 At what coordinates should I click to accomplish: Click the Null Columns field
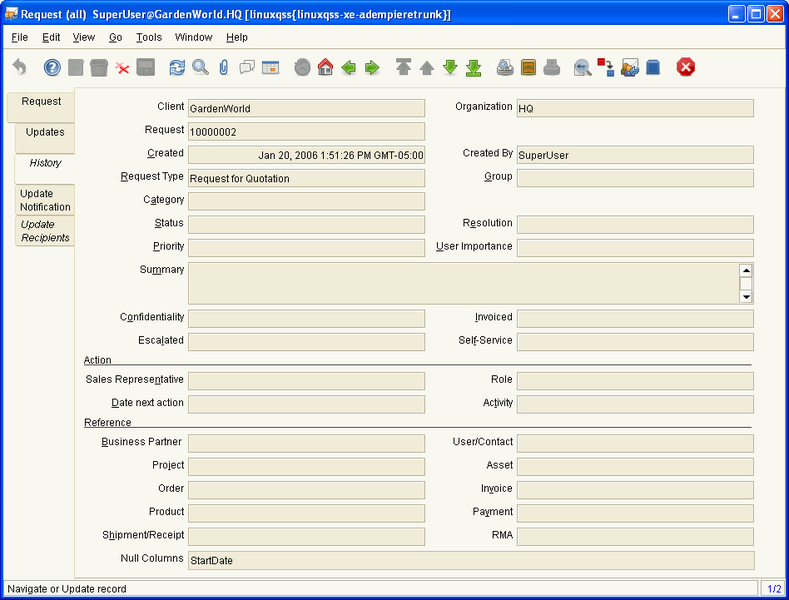(470, 560)
